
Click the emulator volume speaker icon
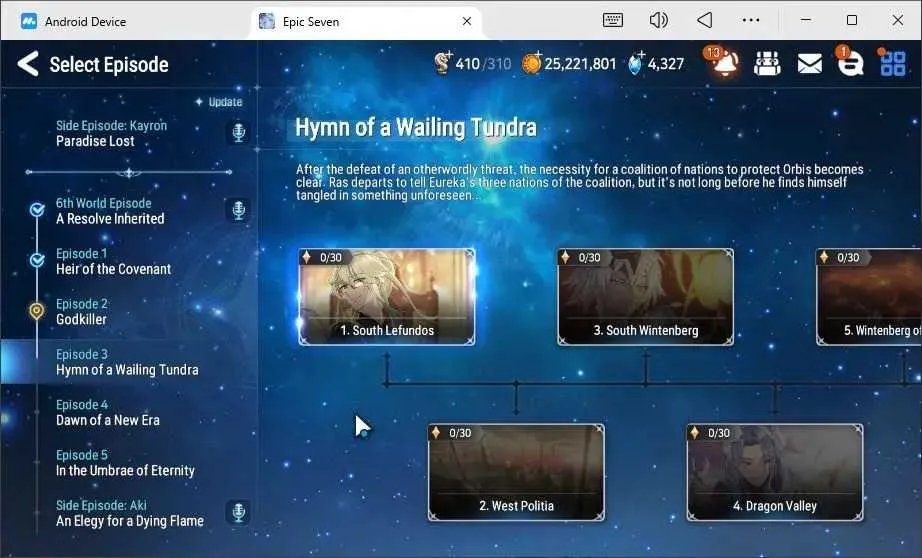click(659, 21)
